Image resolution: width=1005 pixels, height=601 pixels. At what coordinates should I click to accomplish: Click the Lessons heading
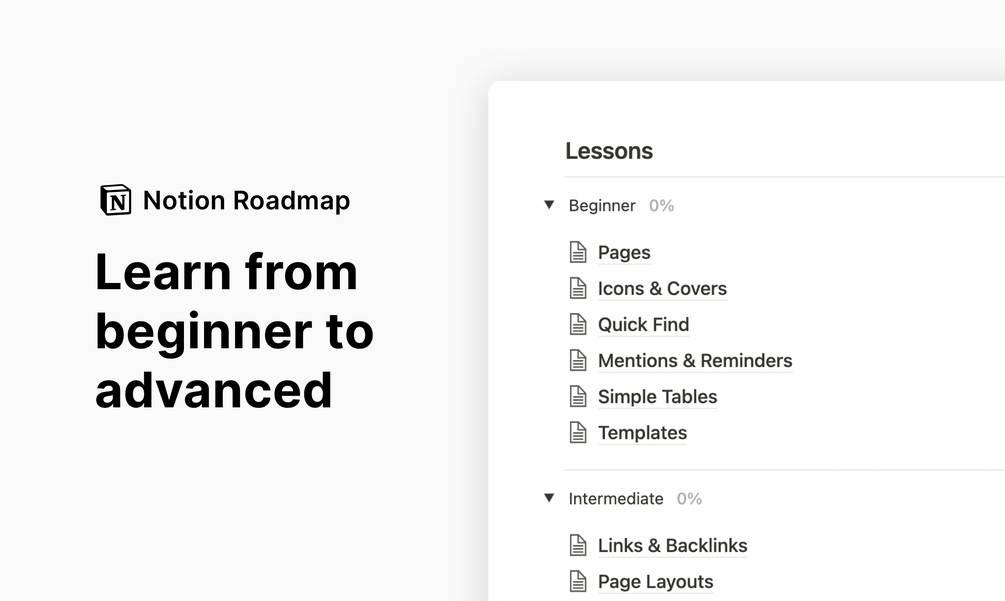609,151
